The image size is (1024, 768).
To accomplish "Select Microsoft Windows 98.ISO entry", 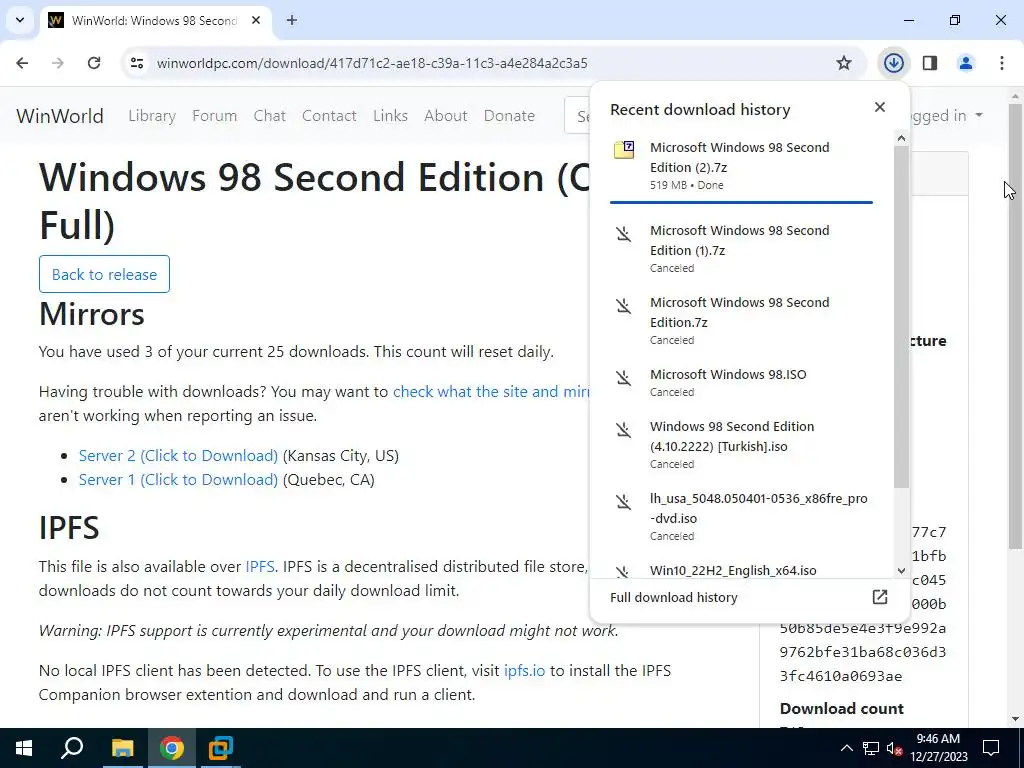I will 741,382.
